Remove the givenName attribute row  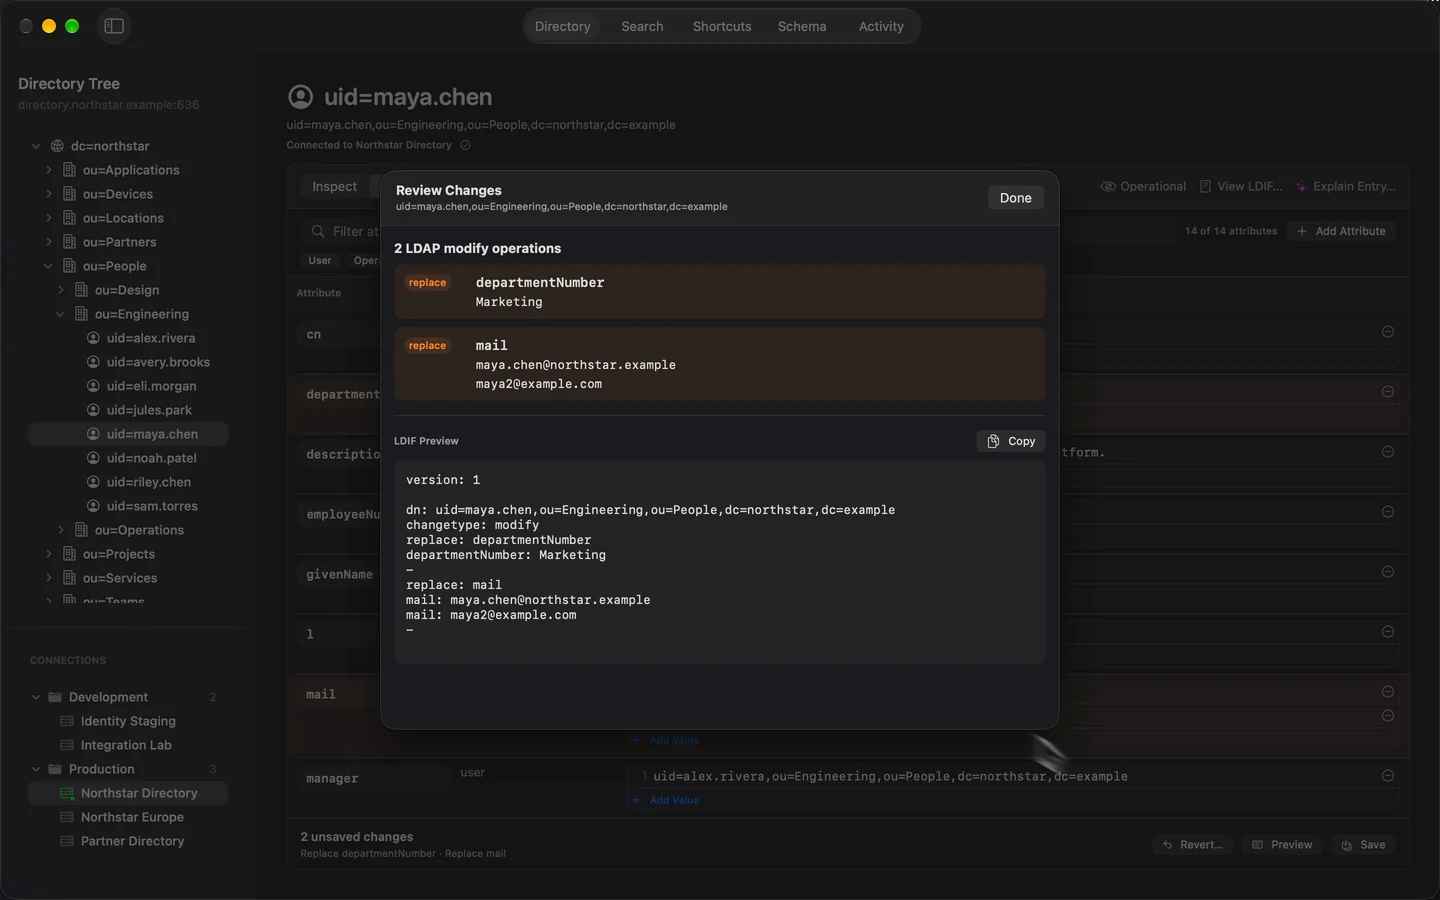tap(1388, 572)
